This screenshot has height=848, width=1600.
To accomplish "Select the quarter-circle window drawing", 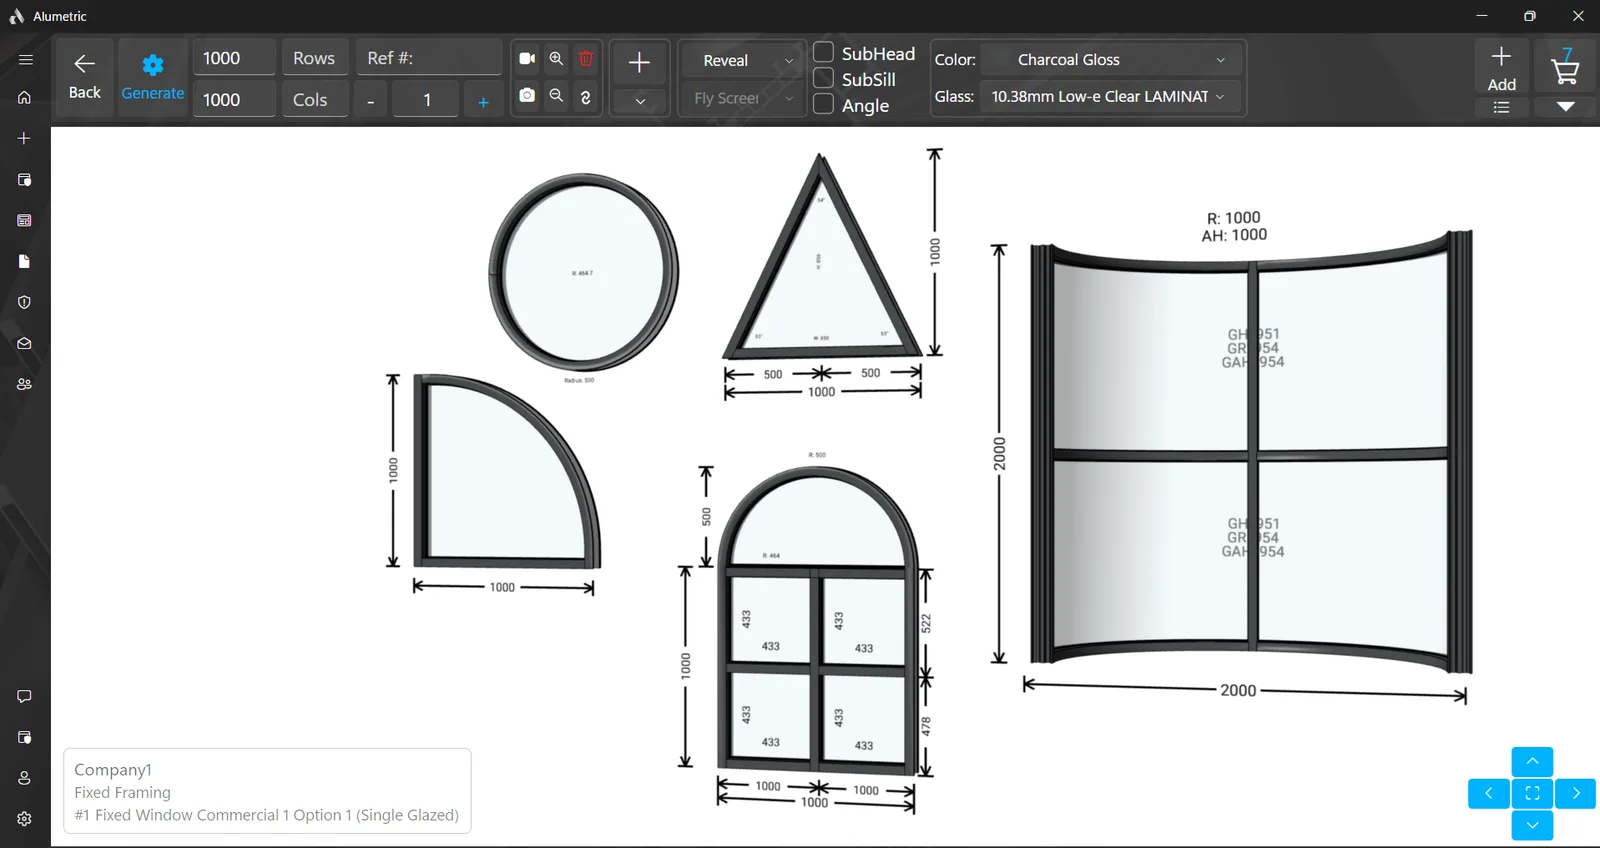I will click(506, 472).
